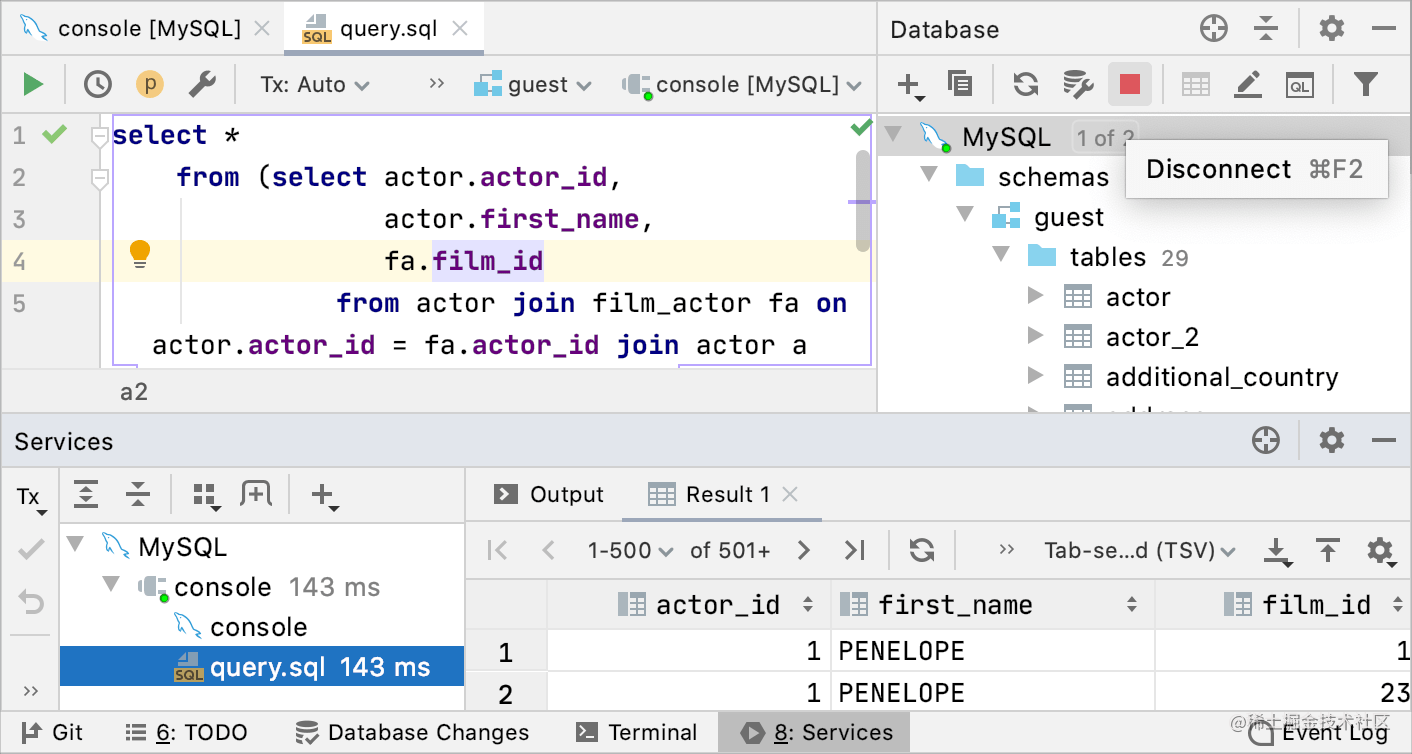The image size is (1412, 754).
Task: Duplicate data source with copy icon
Action: (960, 84)
